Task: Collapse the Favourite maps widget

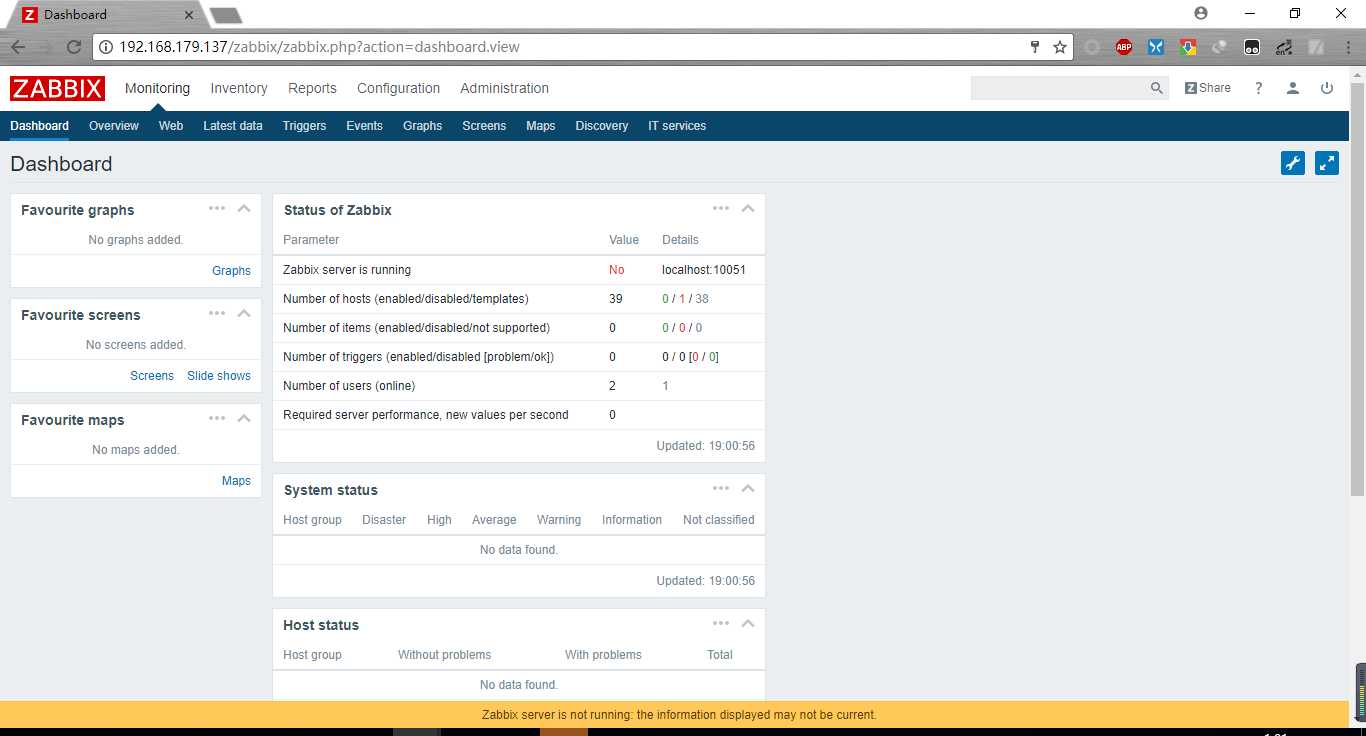Action: coord(244,418)
